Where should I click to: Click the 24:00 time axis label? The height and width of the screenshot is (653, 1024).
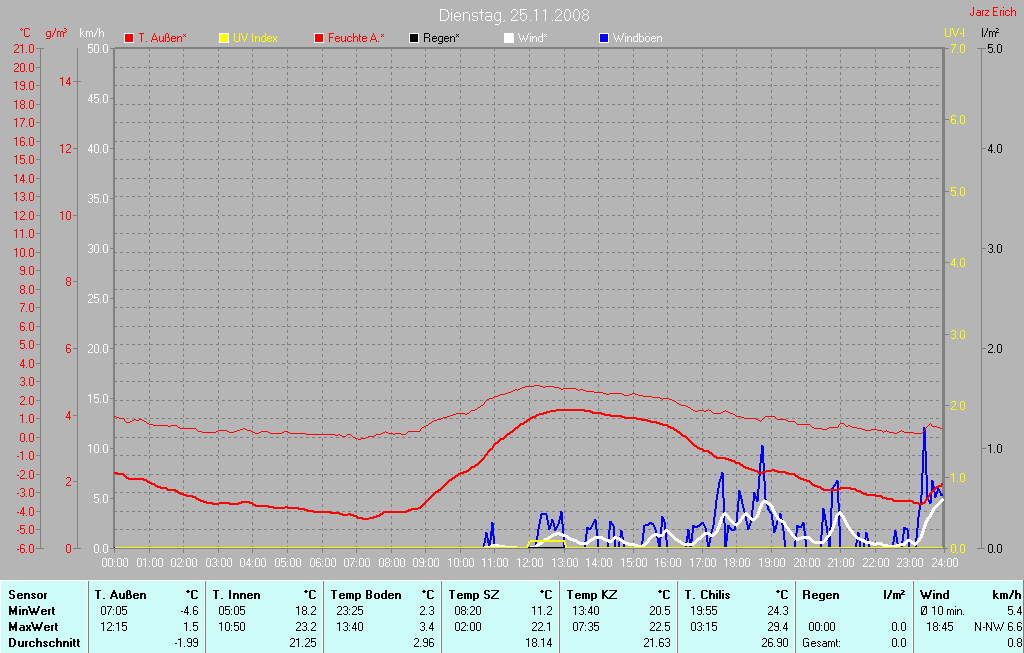coord(944,562)
